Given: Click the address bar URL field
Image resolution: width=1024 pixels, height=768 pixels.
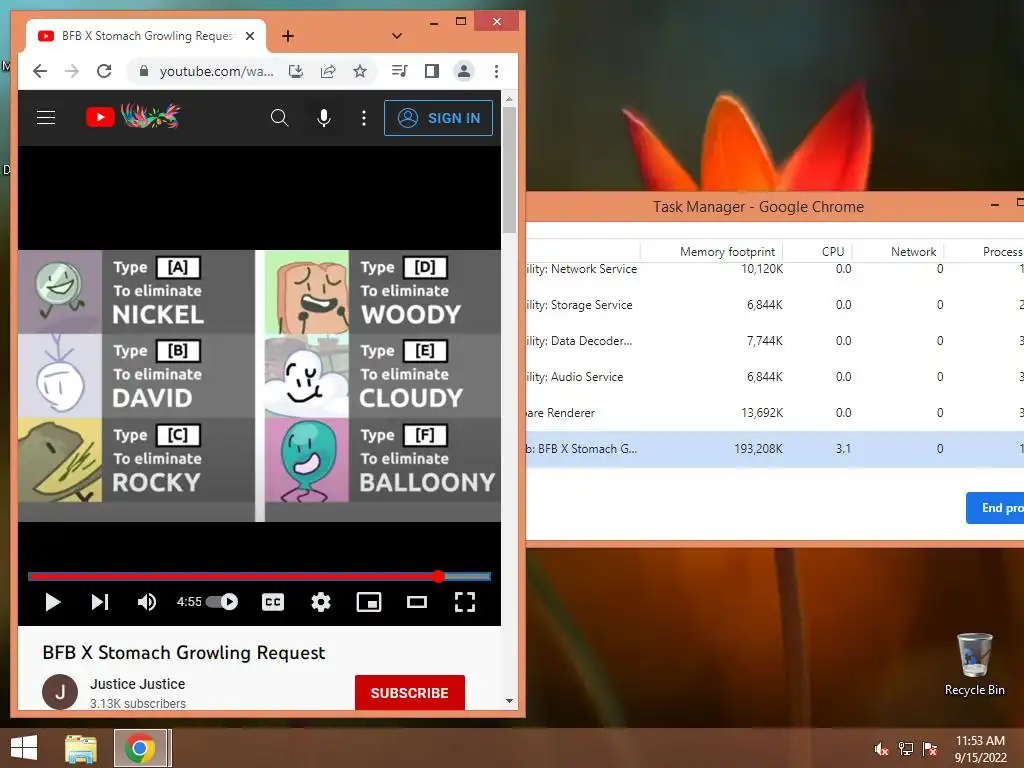Looking at the screenshot, I should (216, 71).
